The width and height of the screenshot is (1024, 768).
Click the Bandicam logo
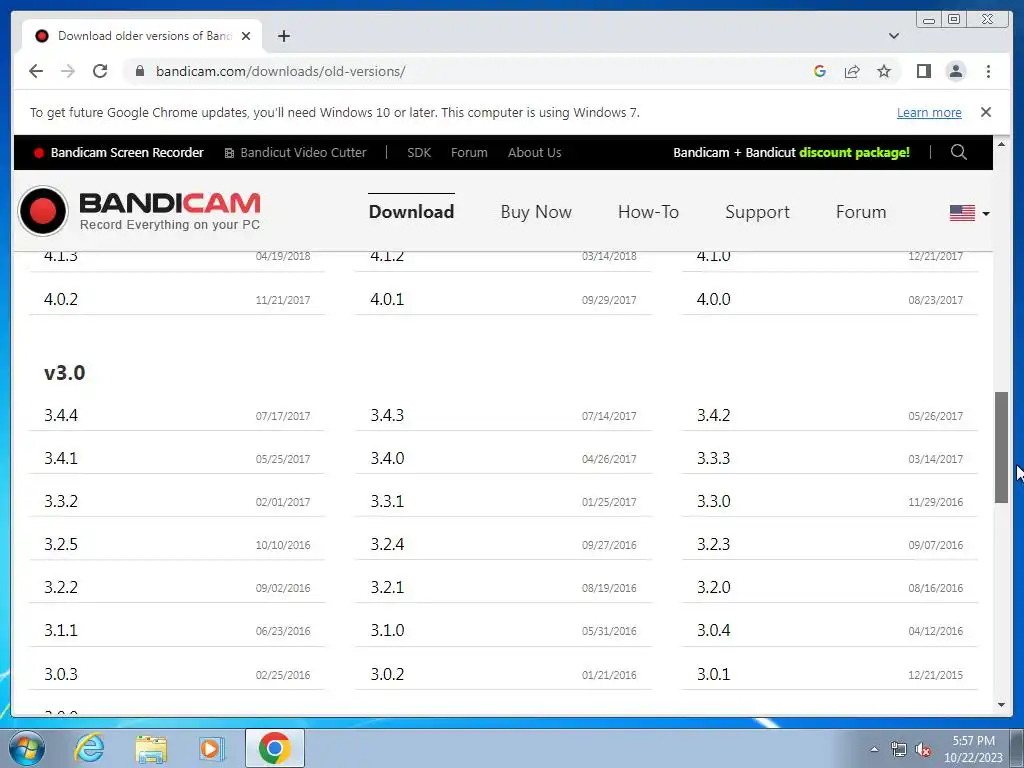click(x=139, y=211)
